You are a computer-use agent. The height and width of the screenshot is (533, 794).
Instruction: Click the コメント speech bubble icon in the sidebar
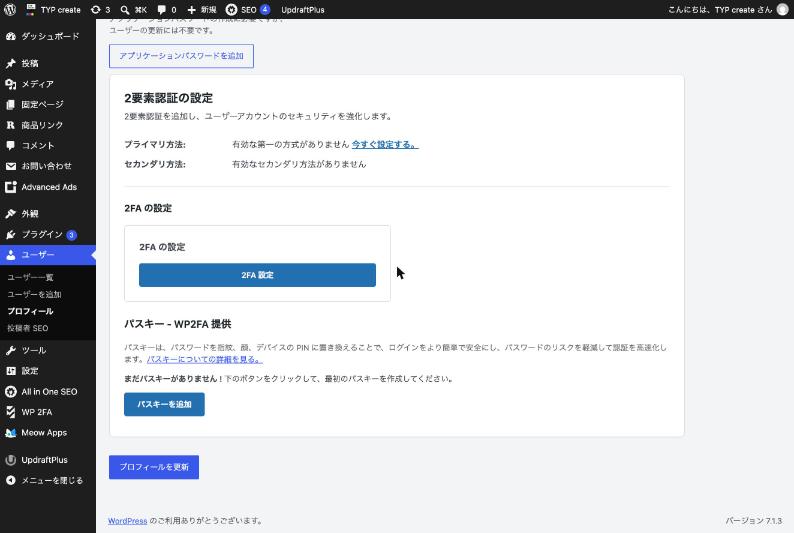coord(11,146)
